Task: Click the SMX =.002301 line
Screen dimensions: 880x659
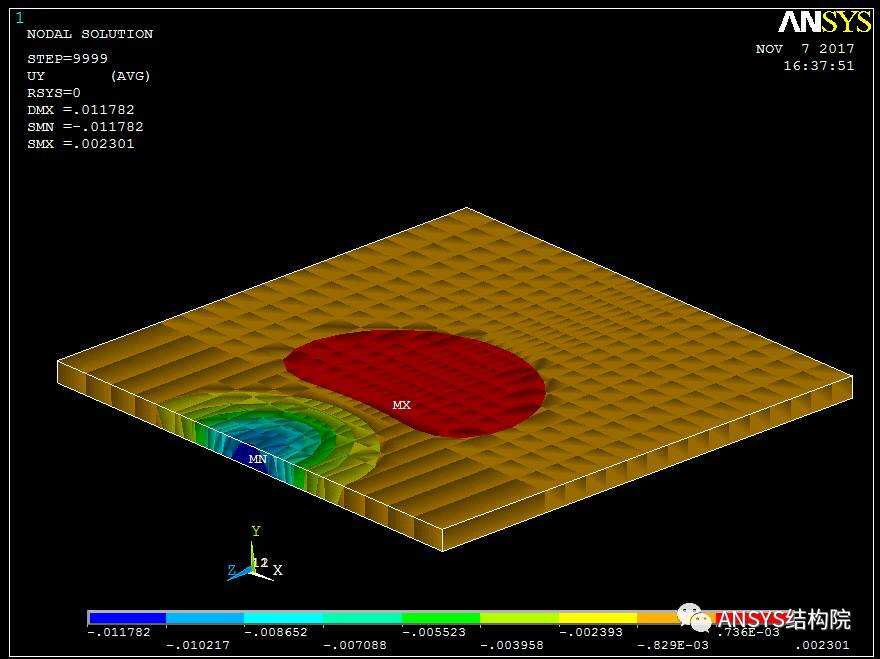Action: tap(81, 144)
